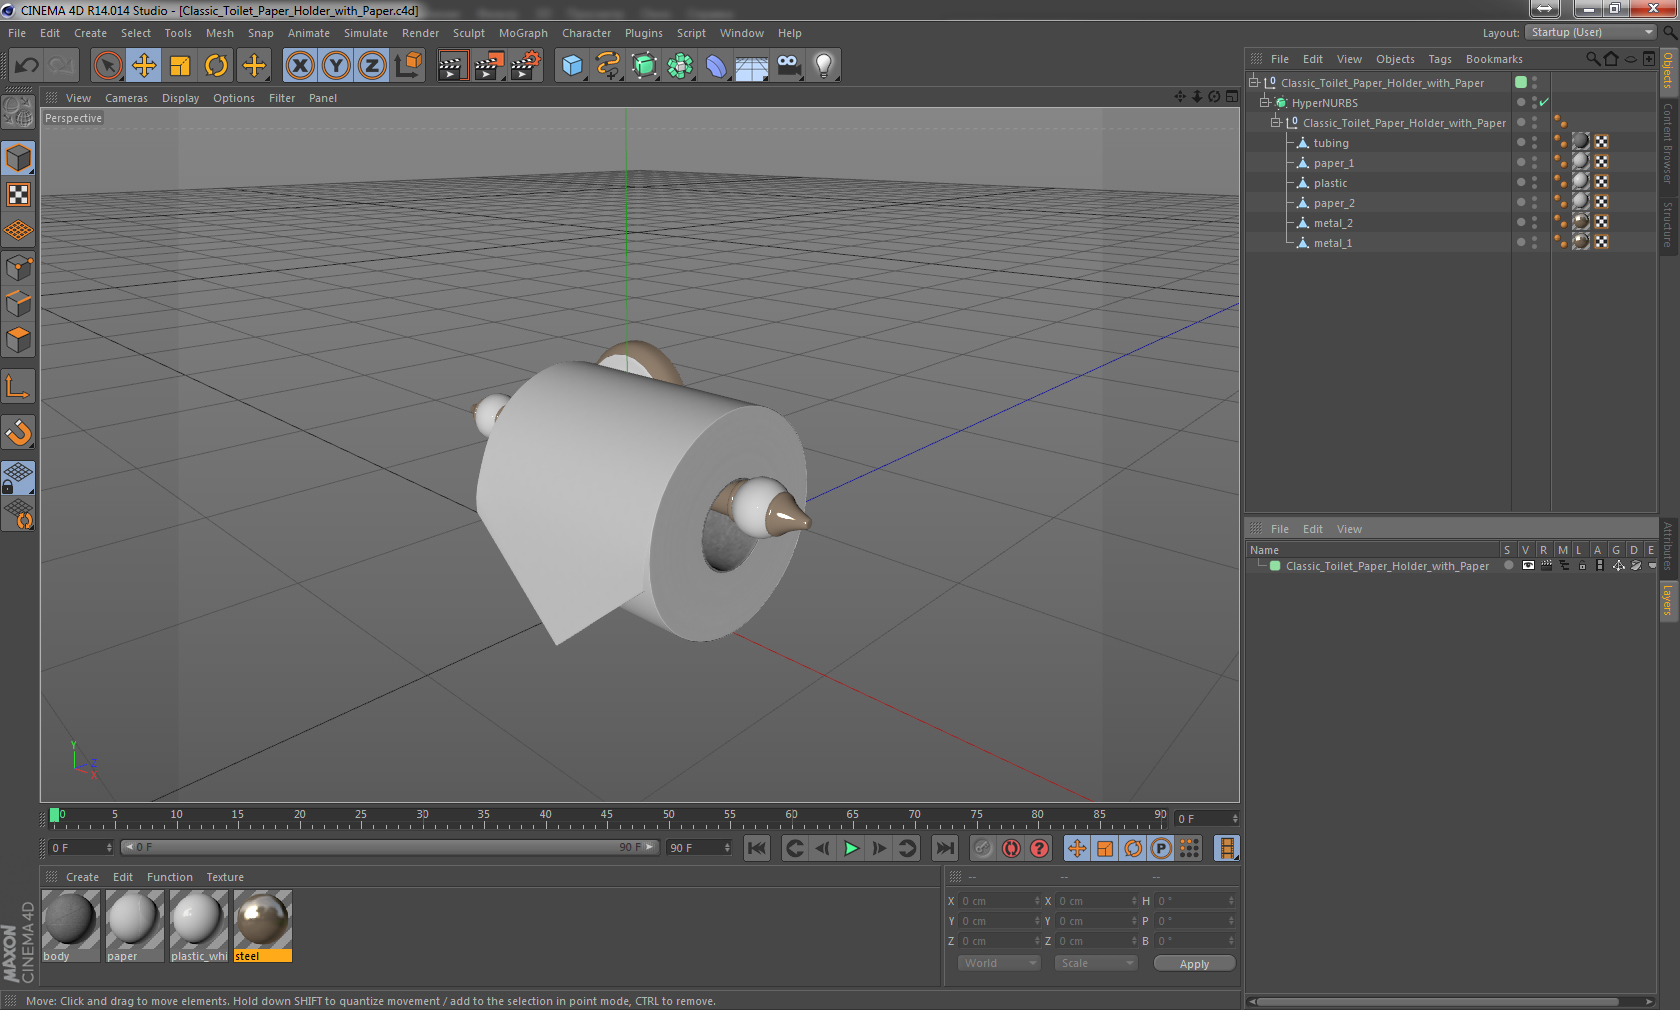Screen dimensions: 1680x1010
Task: Select the steel material swatch
Action: (x=262, y=926)
